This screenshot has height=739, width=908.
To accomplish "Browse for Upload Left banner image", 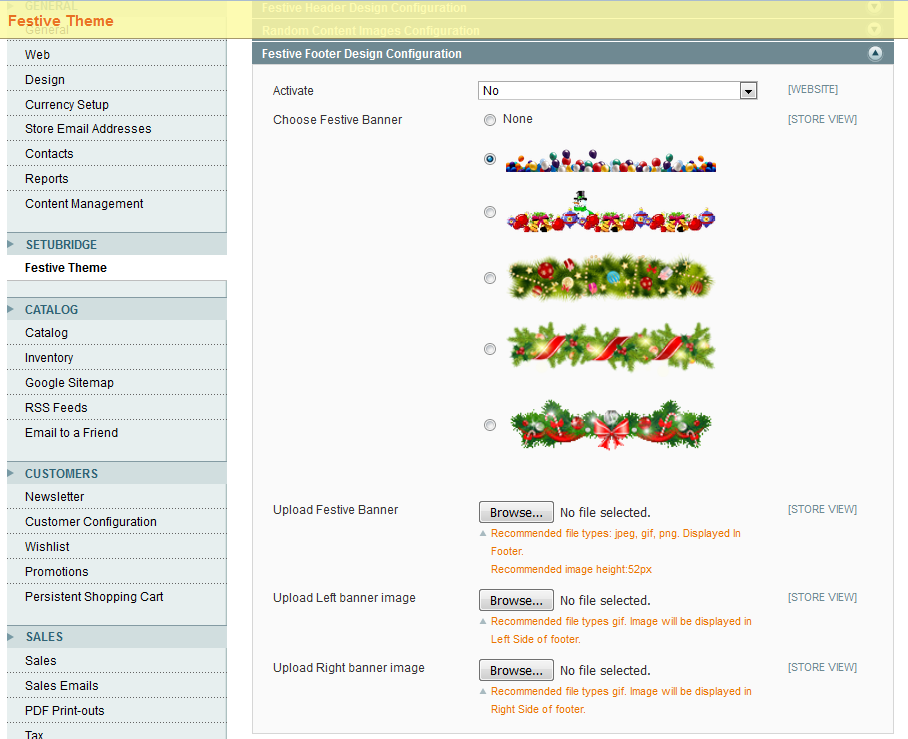I will (516, 601).
